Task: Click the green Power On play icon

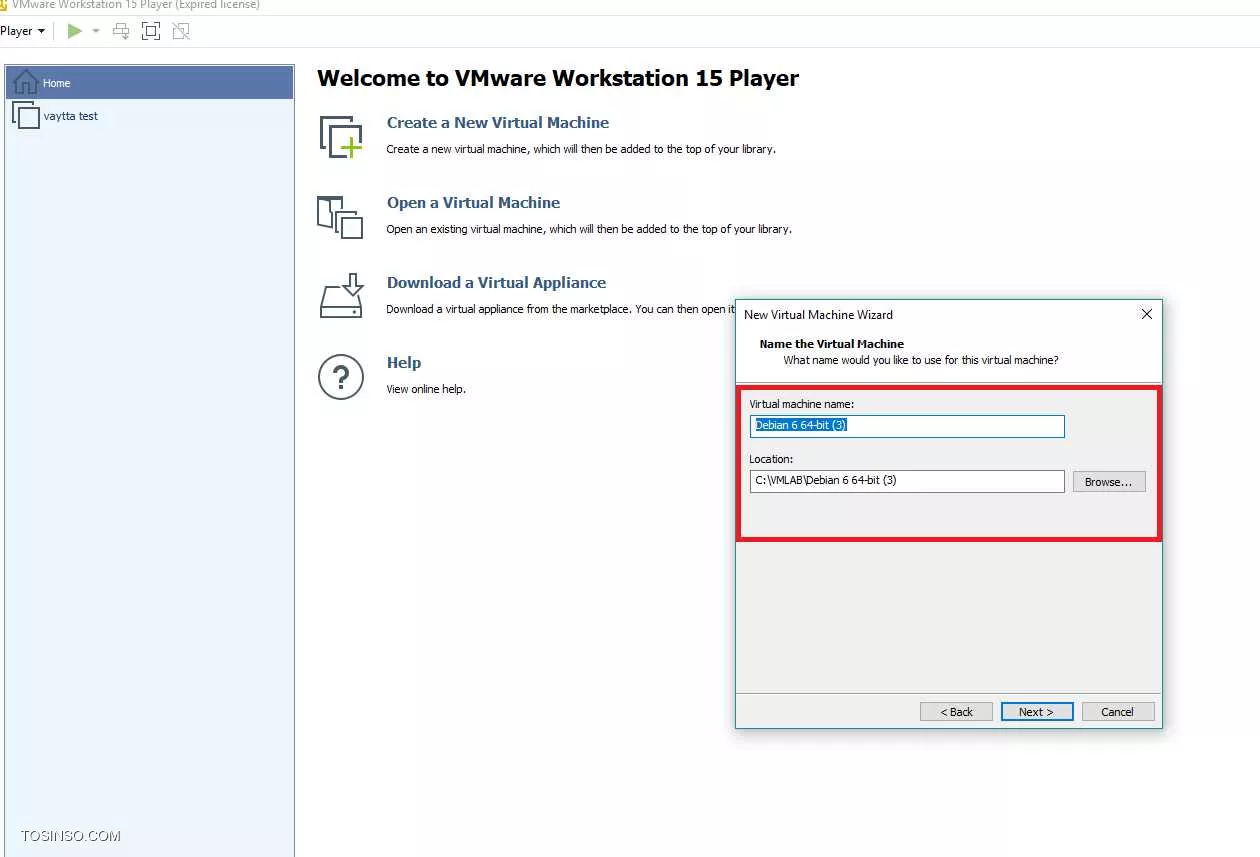Action: pos(74,31)
